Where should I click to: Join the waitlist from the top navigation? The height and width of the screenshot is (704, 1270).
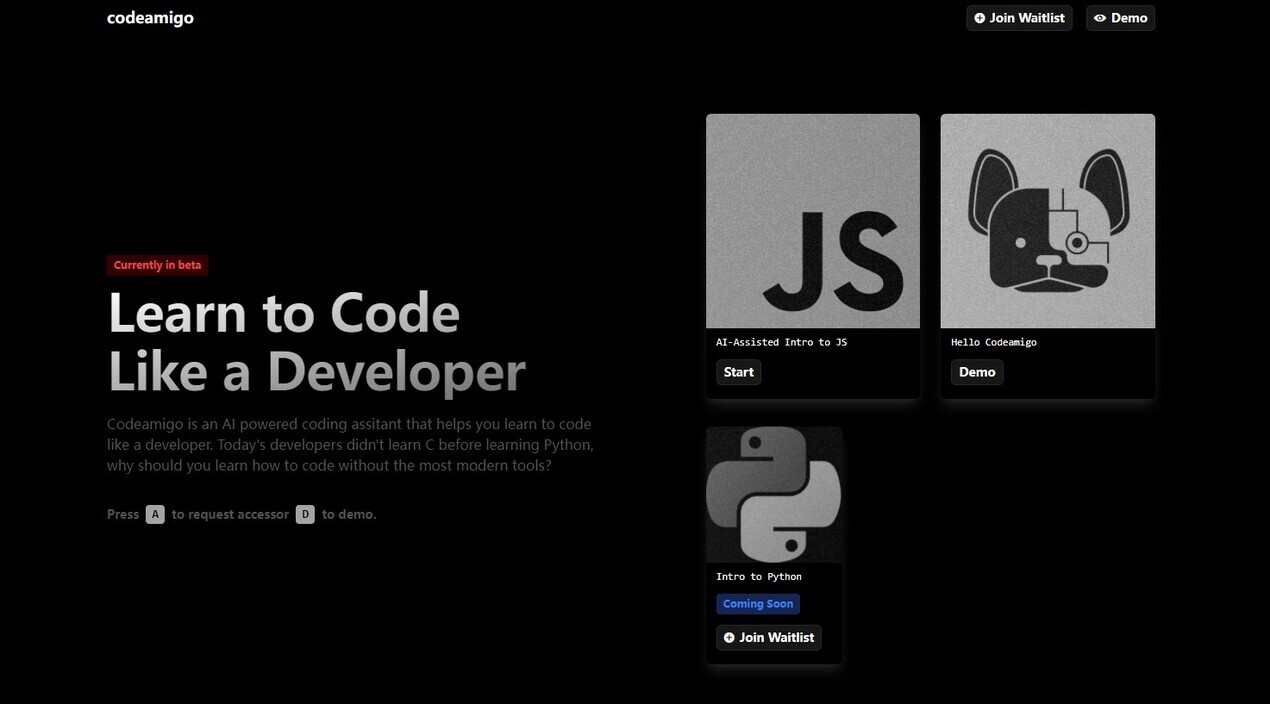click(x=1019, y=17)
